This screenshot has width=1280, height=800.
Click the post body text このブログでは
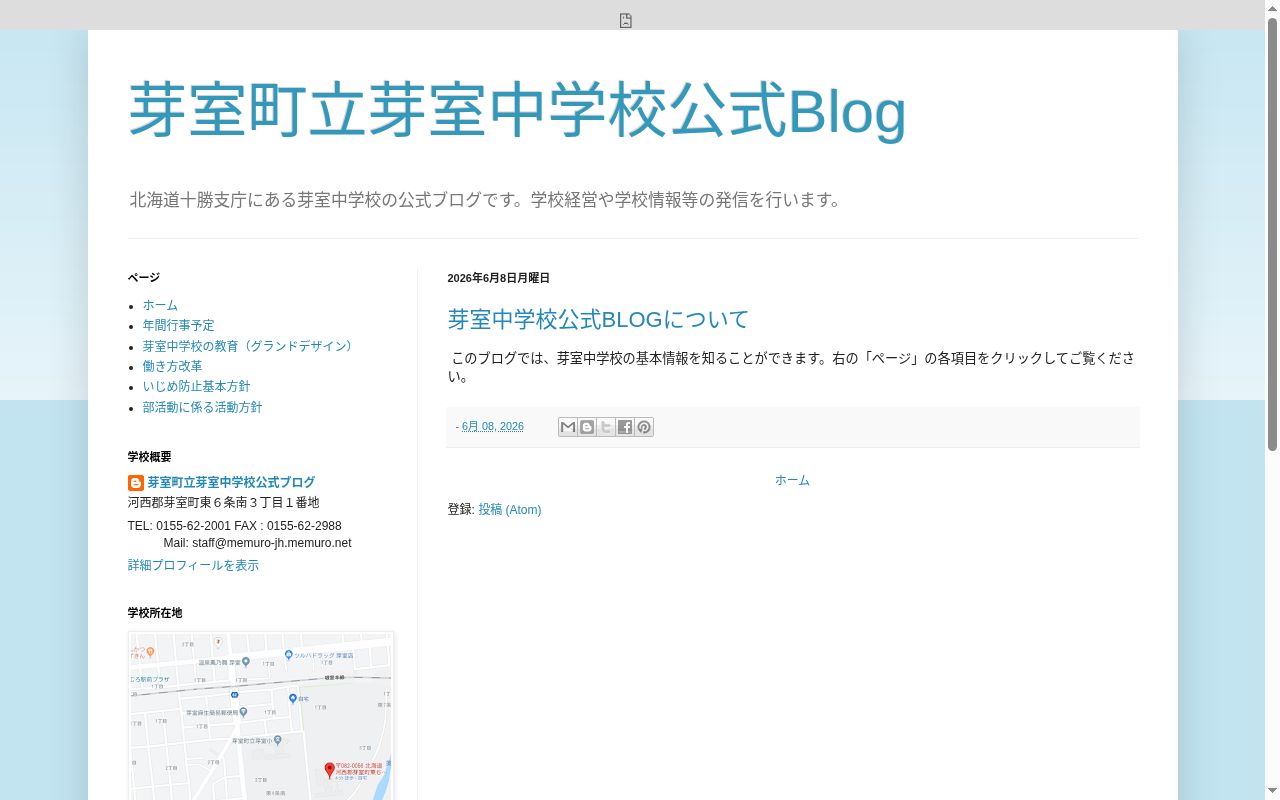pyautogui.click(x=791, y=367)
